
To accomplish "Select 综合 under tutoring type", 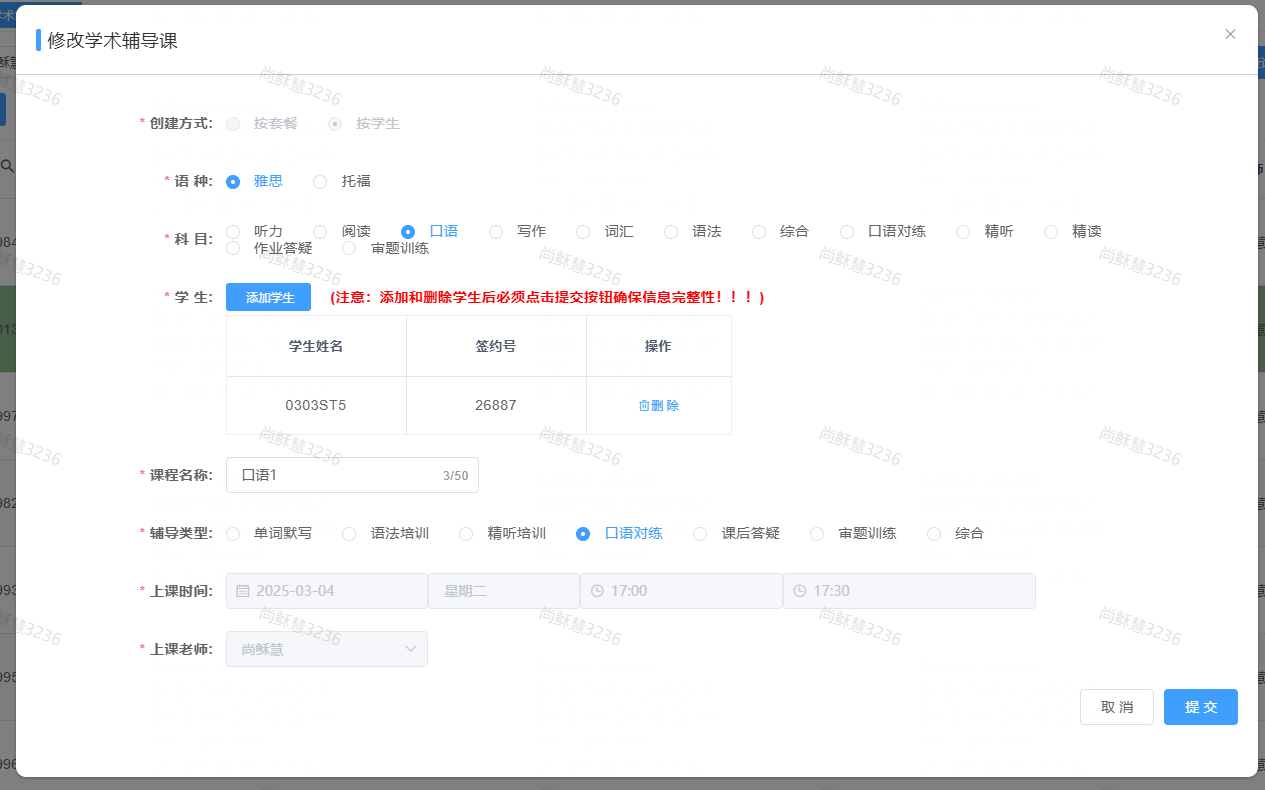I will tap(934, 534).
